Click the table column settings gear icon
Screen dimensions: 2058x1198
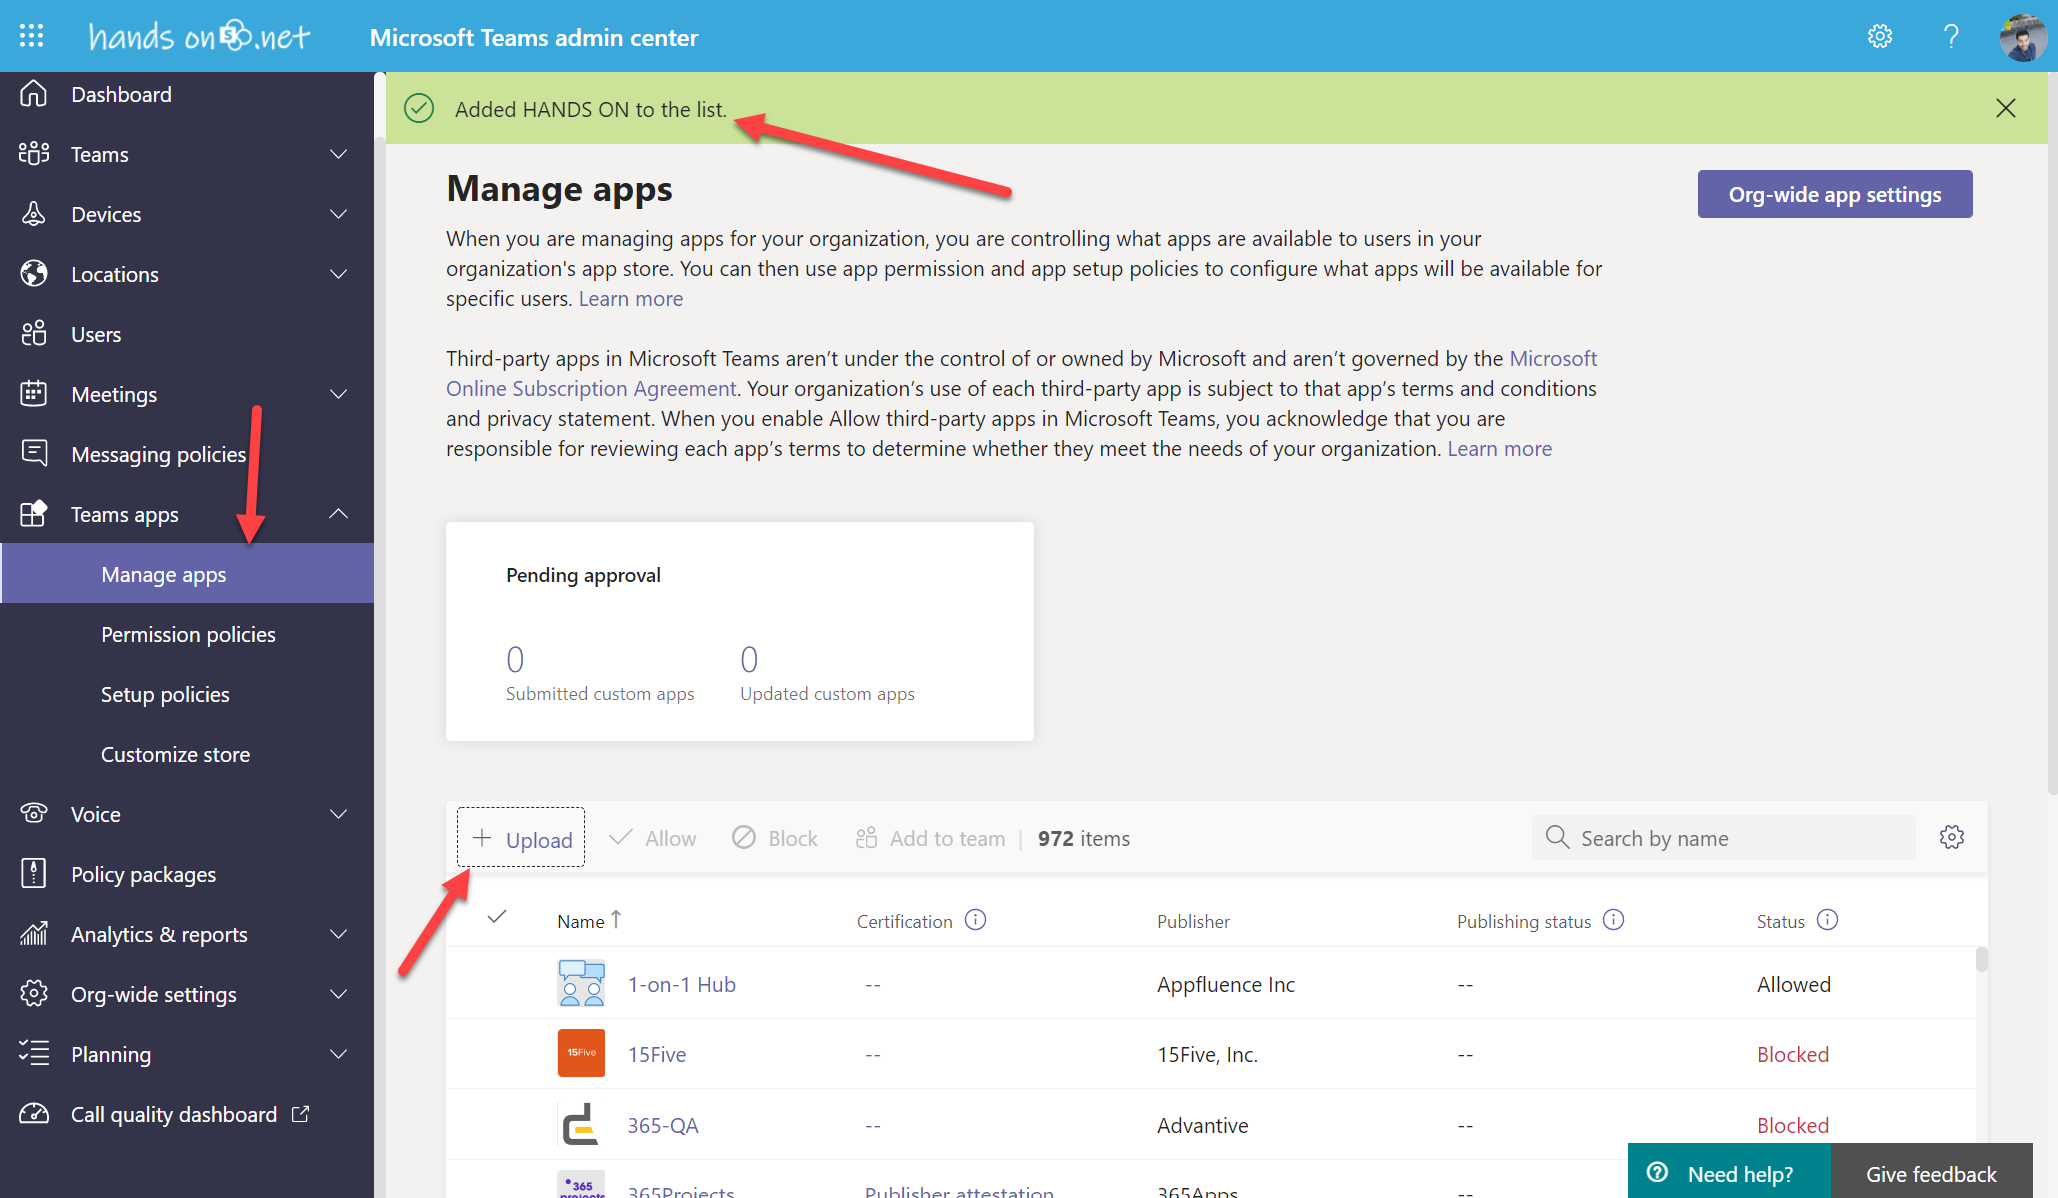(1951, 838)
